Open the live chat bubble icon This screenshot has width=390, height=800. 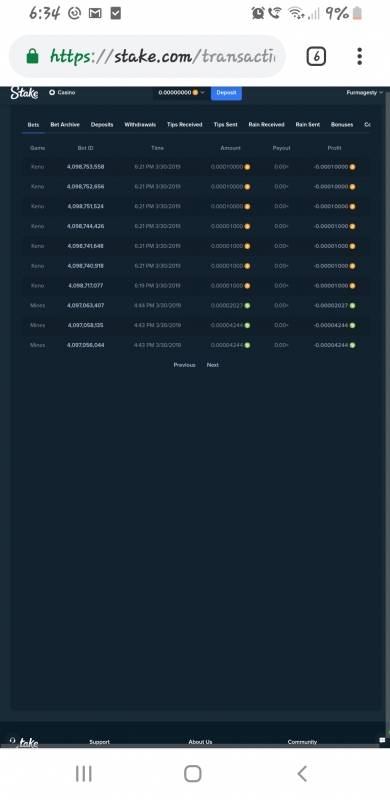(x=382, y=740)
